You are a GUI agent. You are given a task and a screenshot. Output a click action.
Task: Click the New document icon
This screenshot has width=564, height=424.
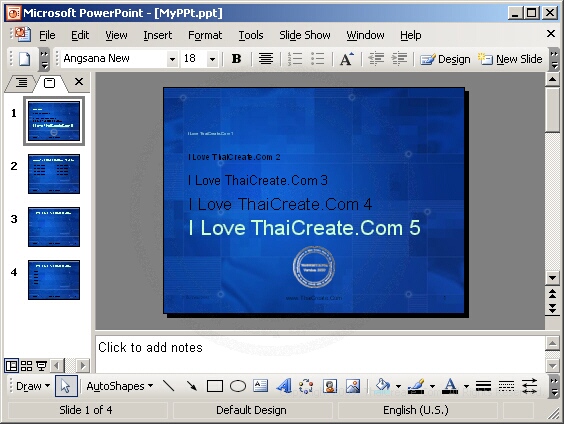coord(24,59)
